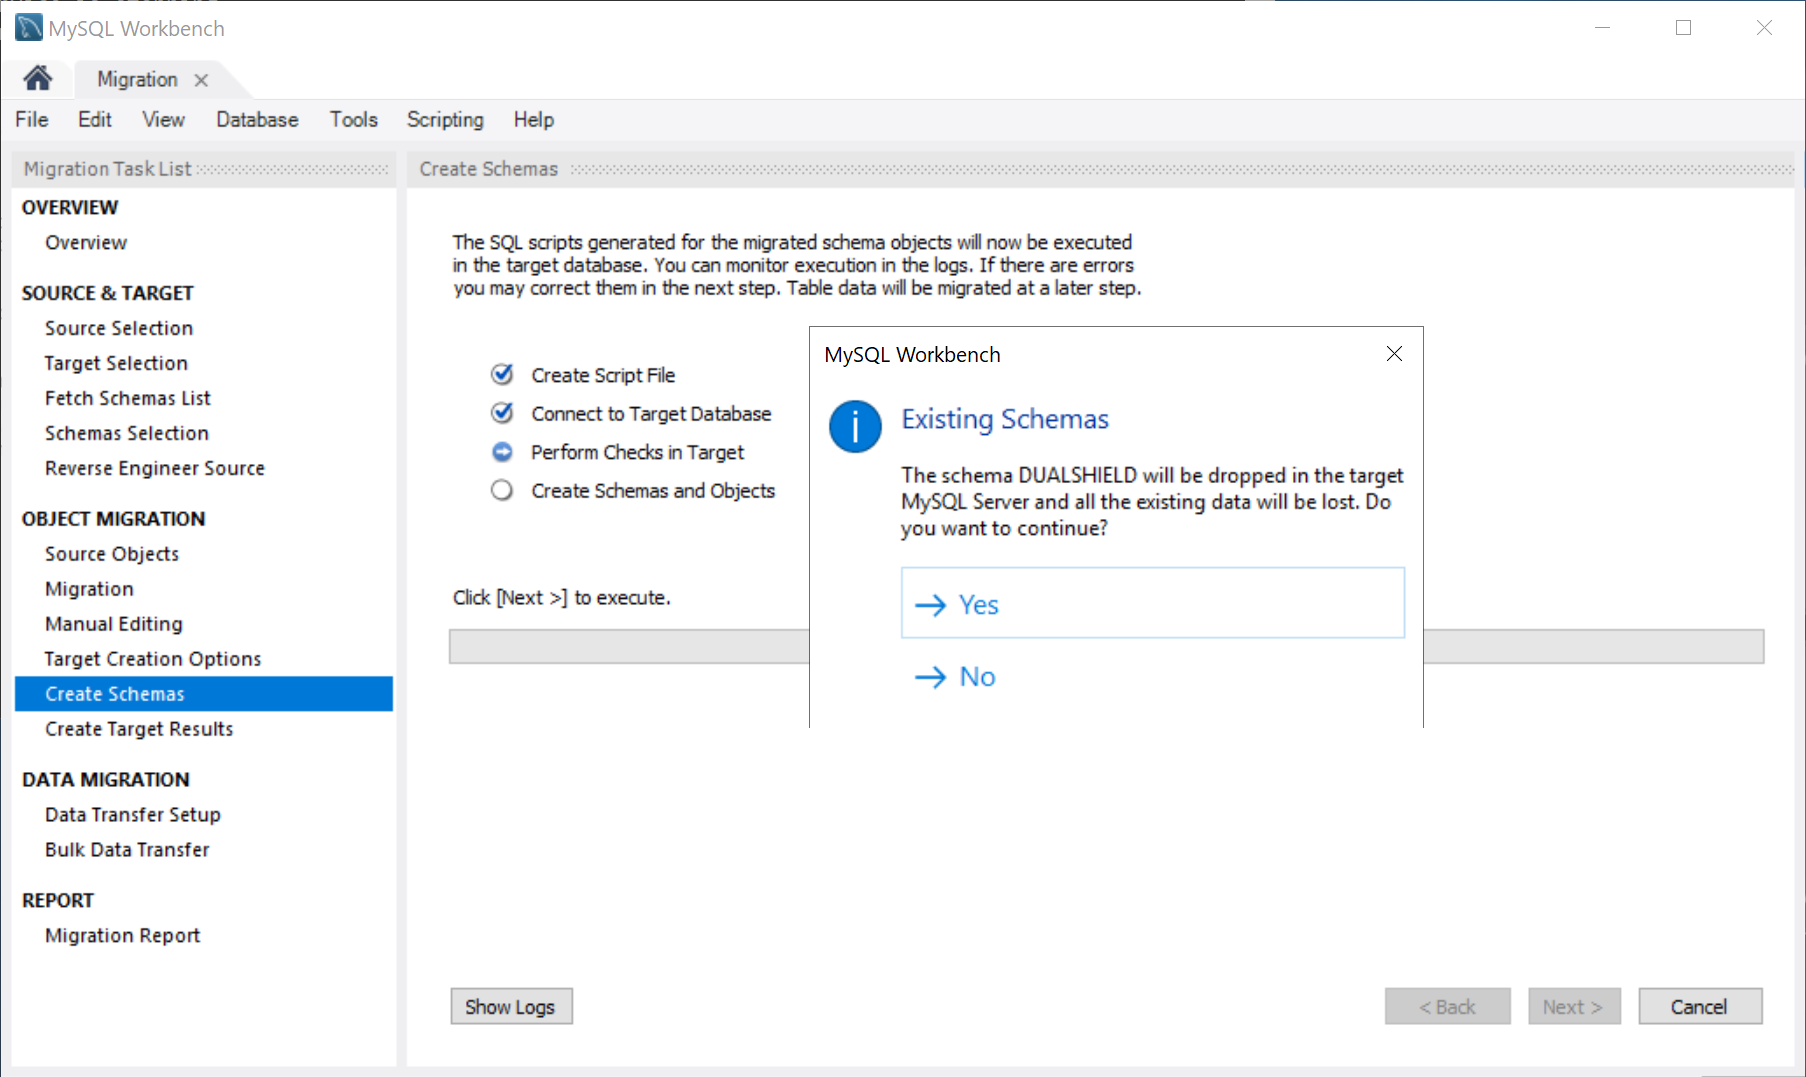This screenshot has width=1806, height=1077.
Task: Choose Yes to drop the schema
Action: pos(1152,603)
